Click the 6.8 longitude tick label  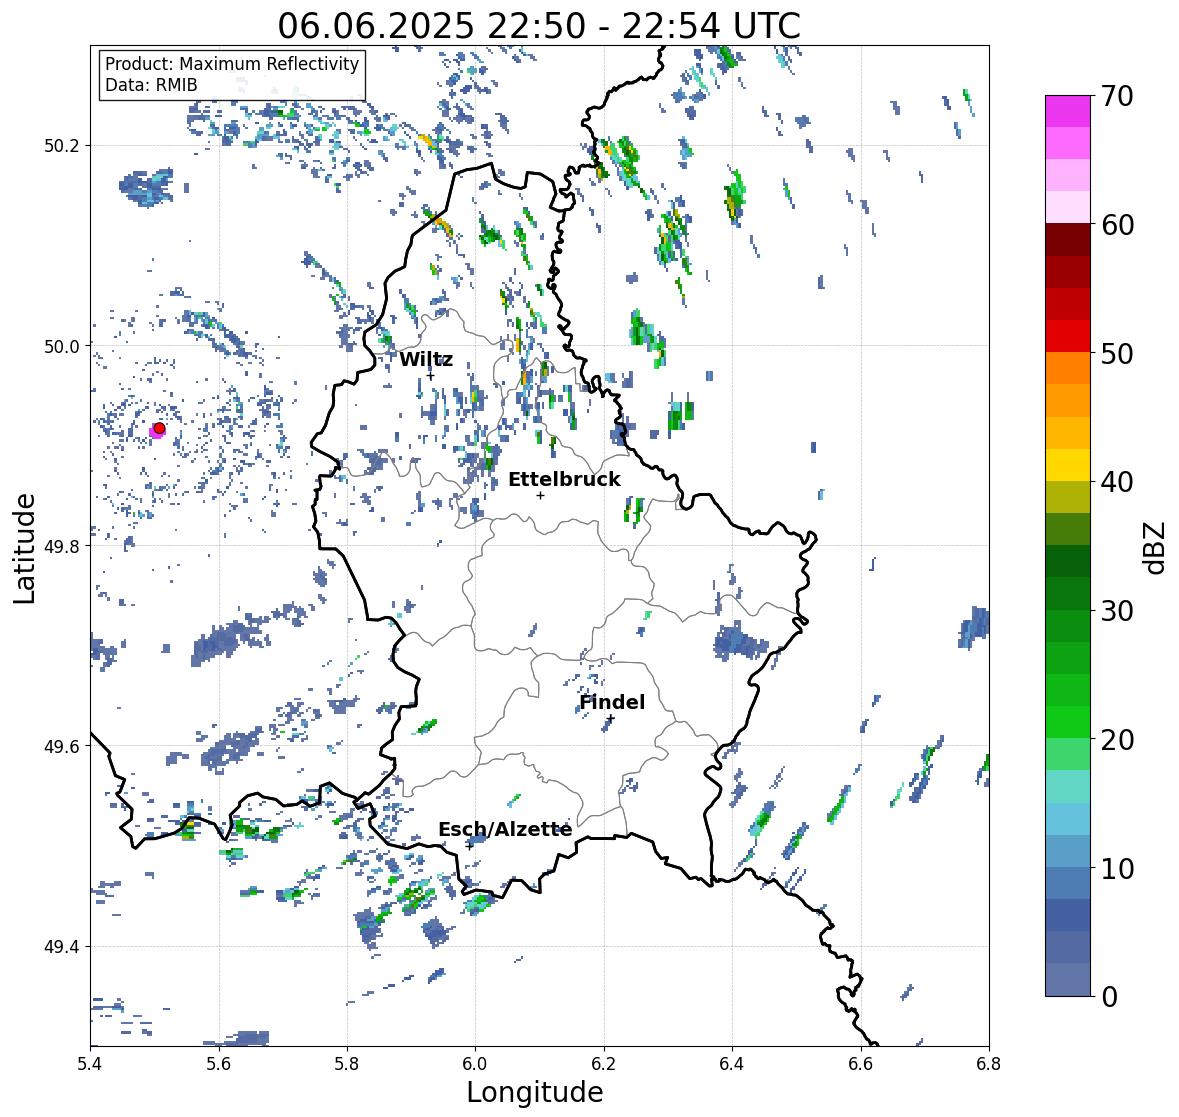[989, 1064]
